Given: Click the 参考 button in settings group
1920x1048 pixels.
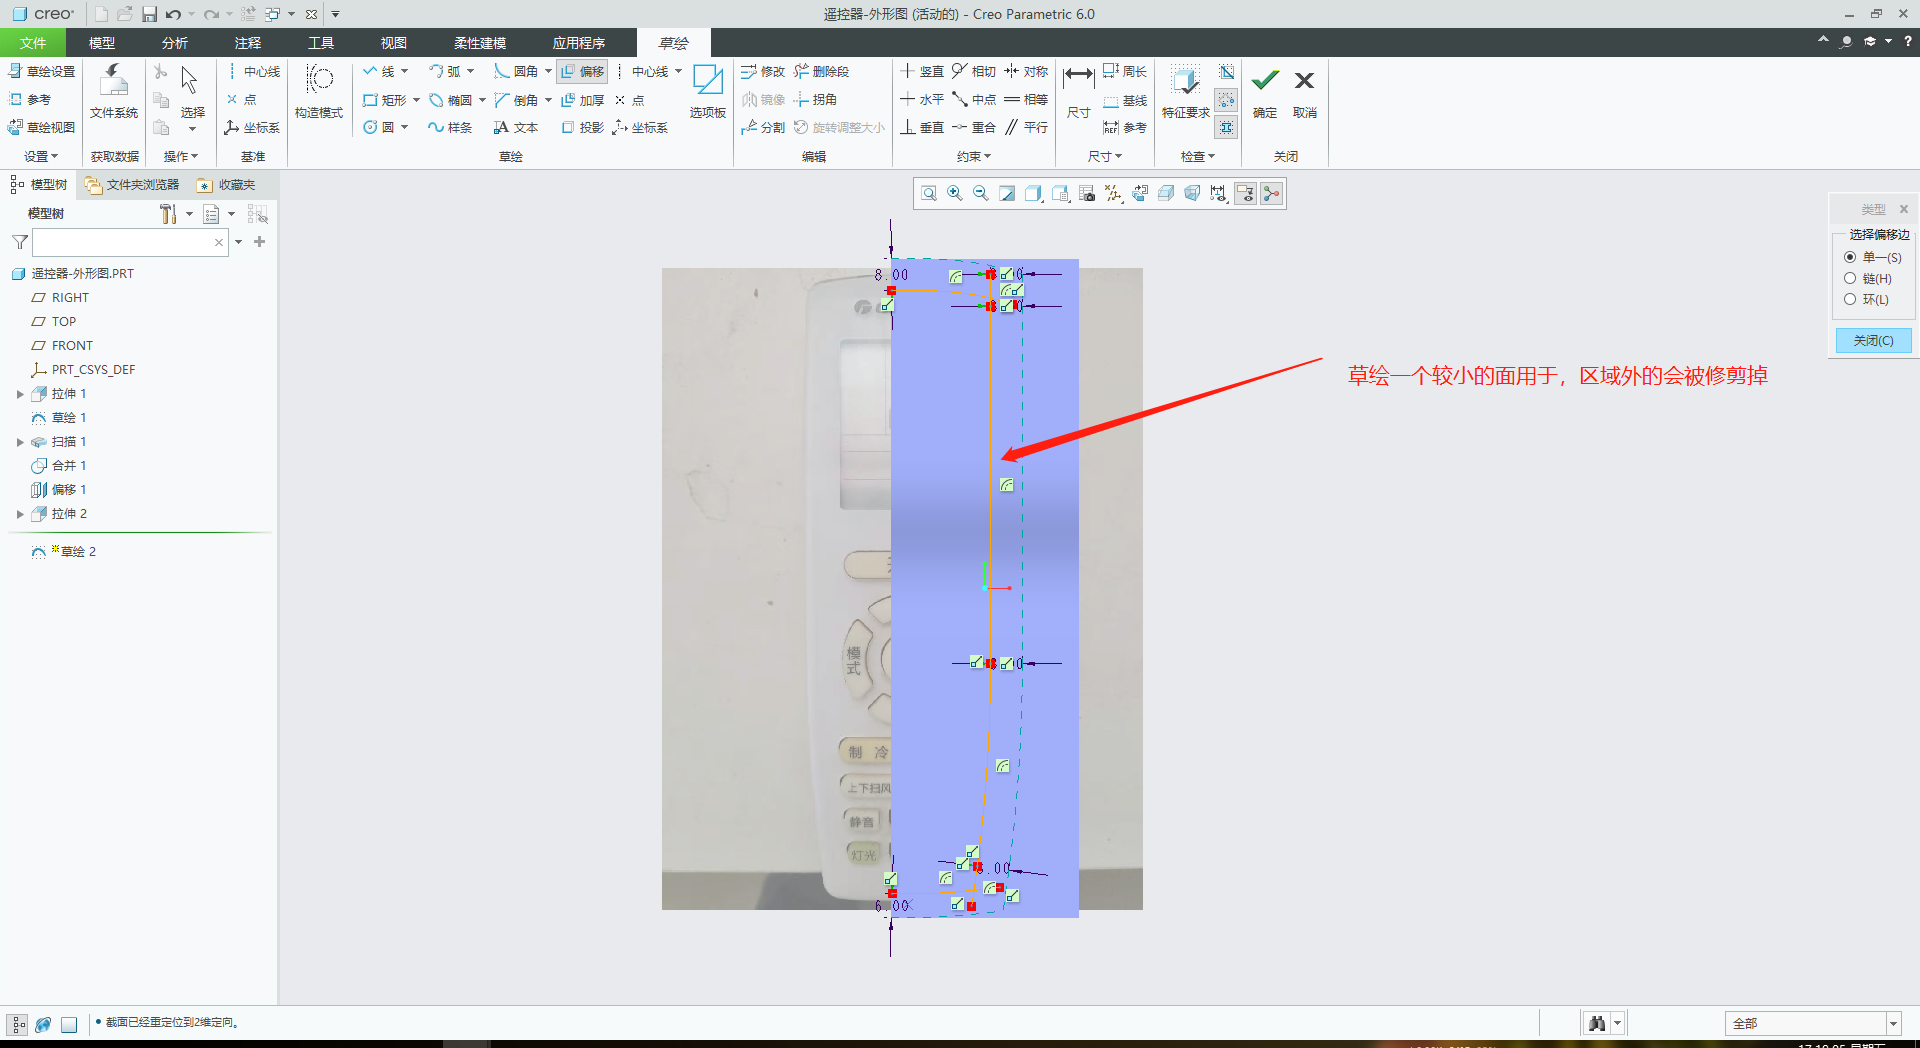Looking at the screenshot, I should [x=30, y=100].
